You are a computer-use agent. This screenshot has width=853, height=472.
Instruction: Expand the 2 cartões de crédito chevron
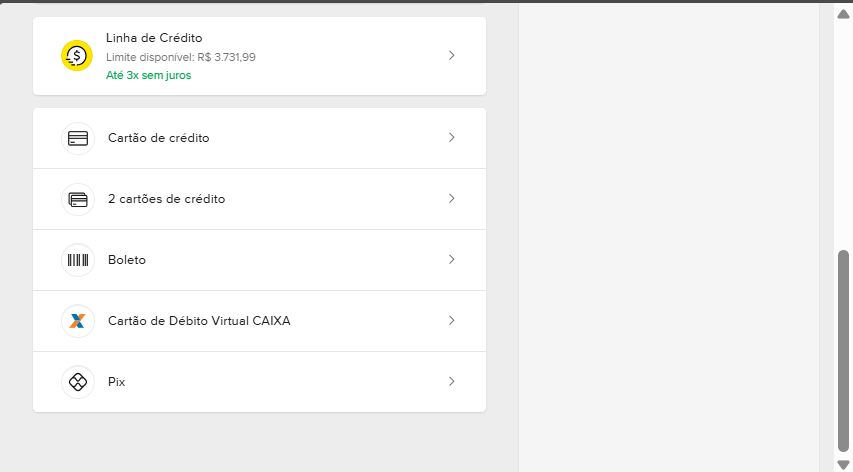pyautogui.click(x=452, y=199)
